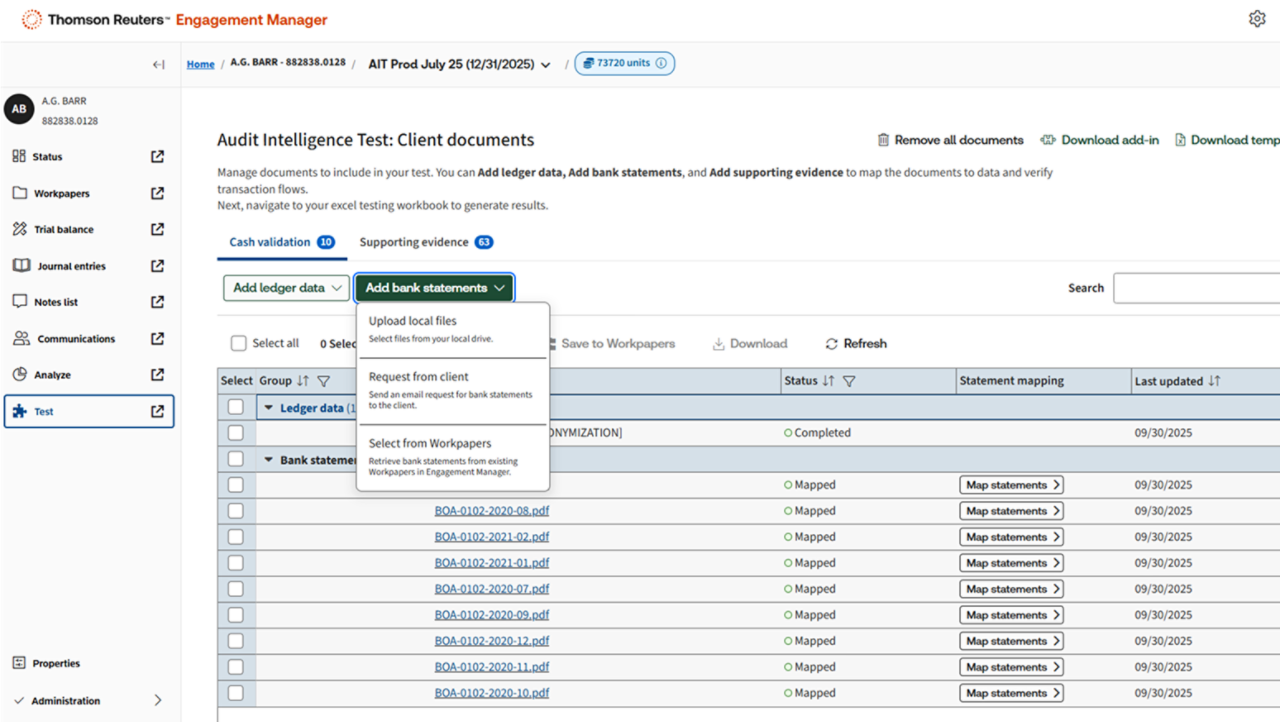1280x722 pixels.
Task: Filter the Group column
Action: (x=323, y=381)
